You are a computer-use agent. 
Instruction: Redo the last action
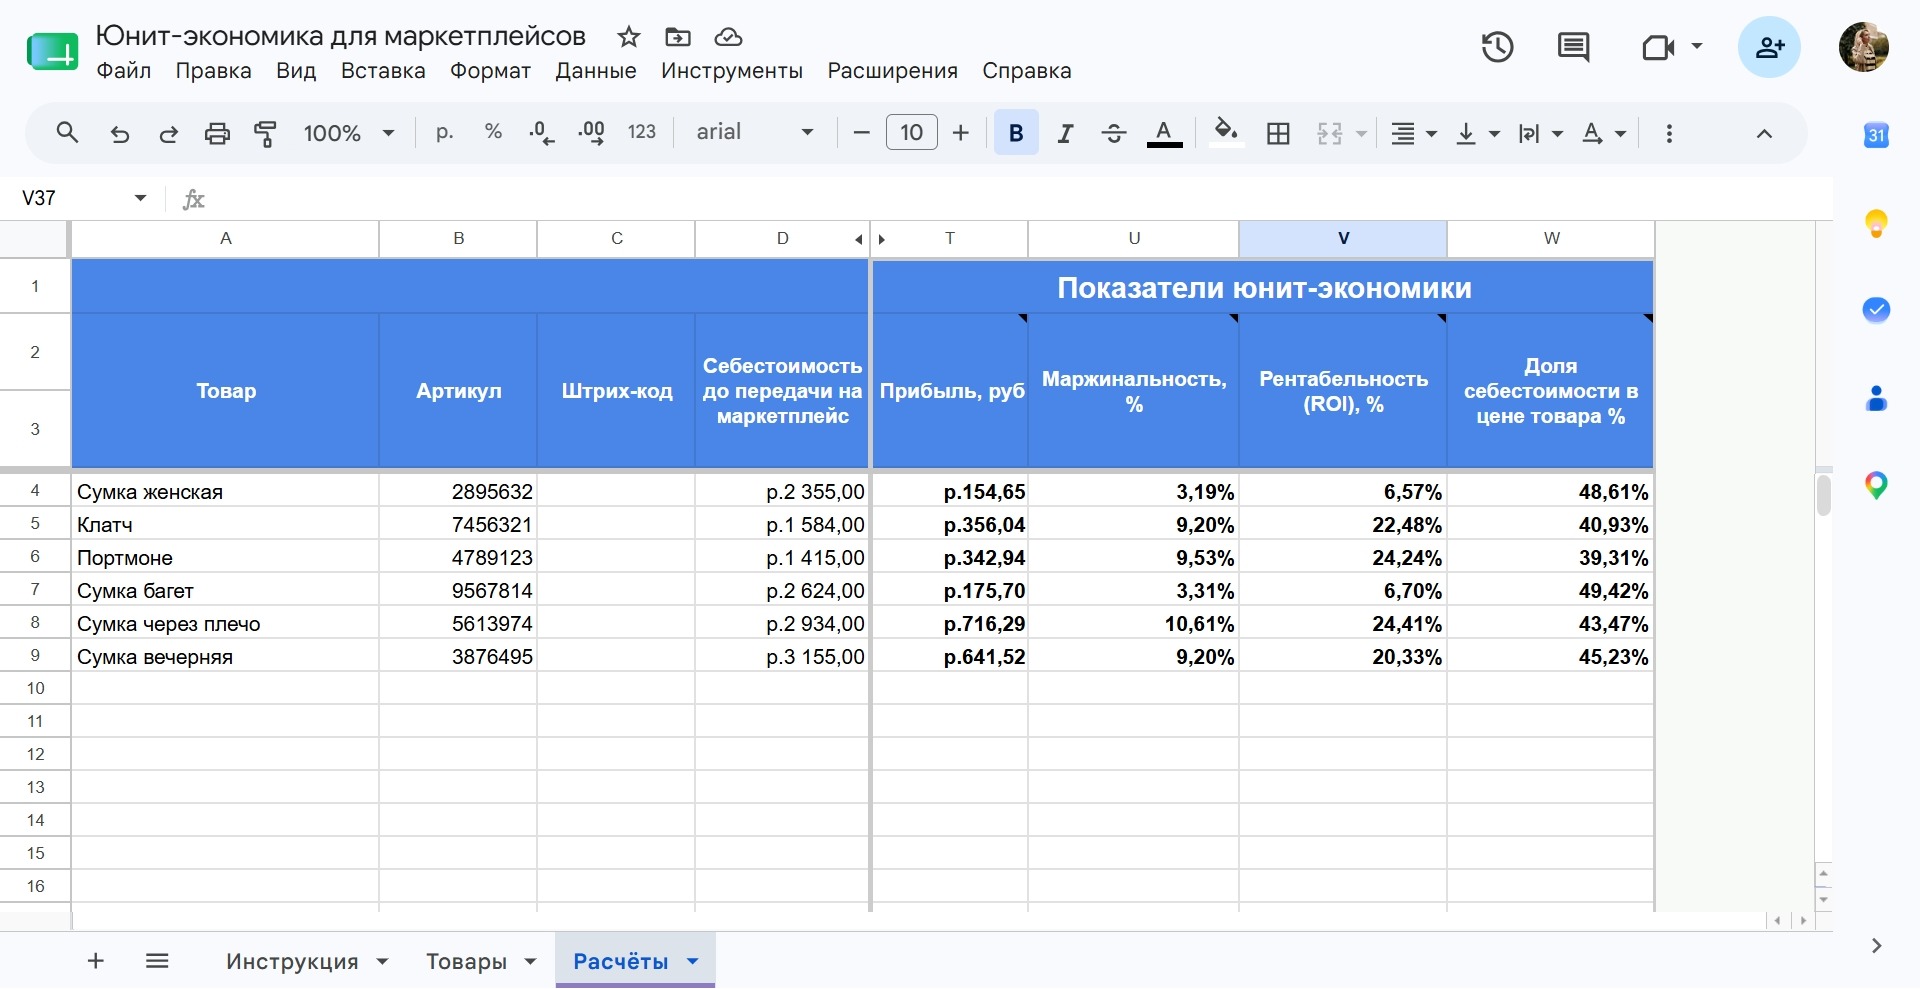pyautogui.click(x=168, y=133)
